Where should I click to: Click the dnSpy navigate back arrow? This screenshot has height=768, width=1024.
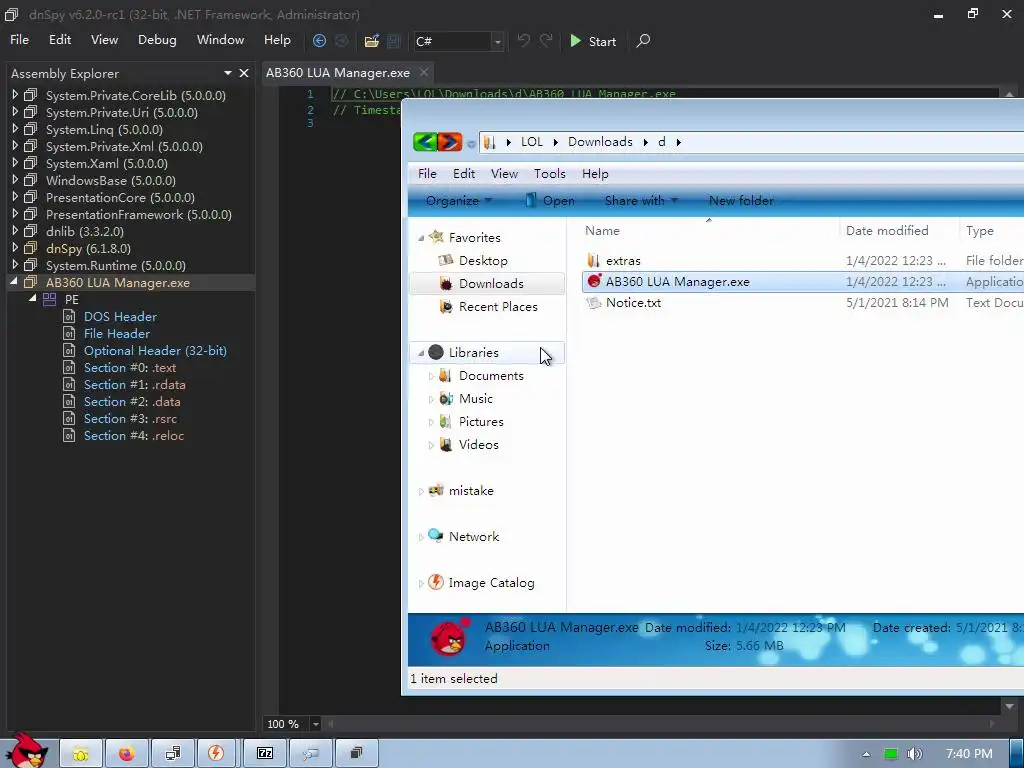click(x=319, y=41)
